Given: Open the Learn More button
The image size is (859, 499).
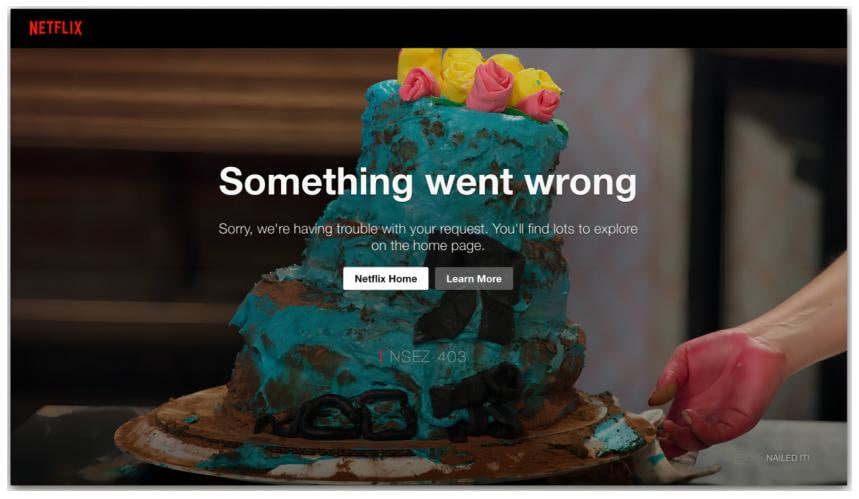Looking at the screenshot, I should pyautogui.click(x=474, y=278).
